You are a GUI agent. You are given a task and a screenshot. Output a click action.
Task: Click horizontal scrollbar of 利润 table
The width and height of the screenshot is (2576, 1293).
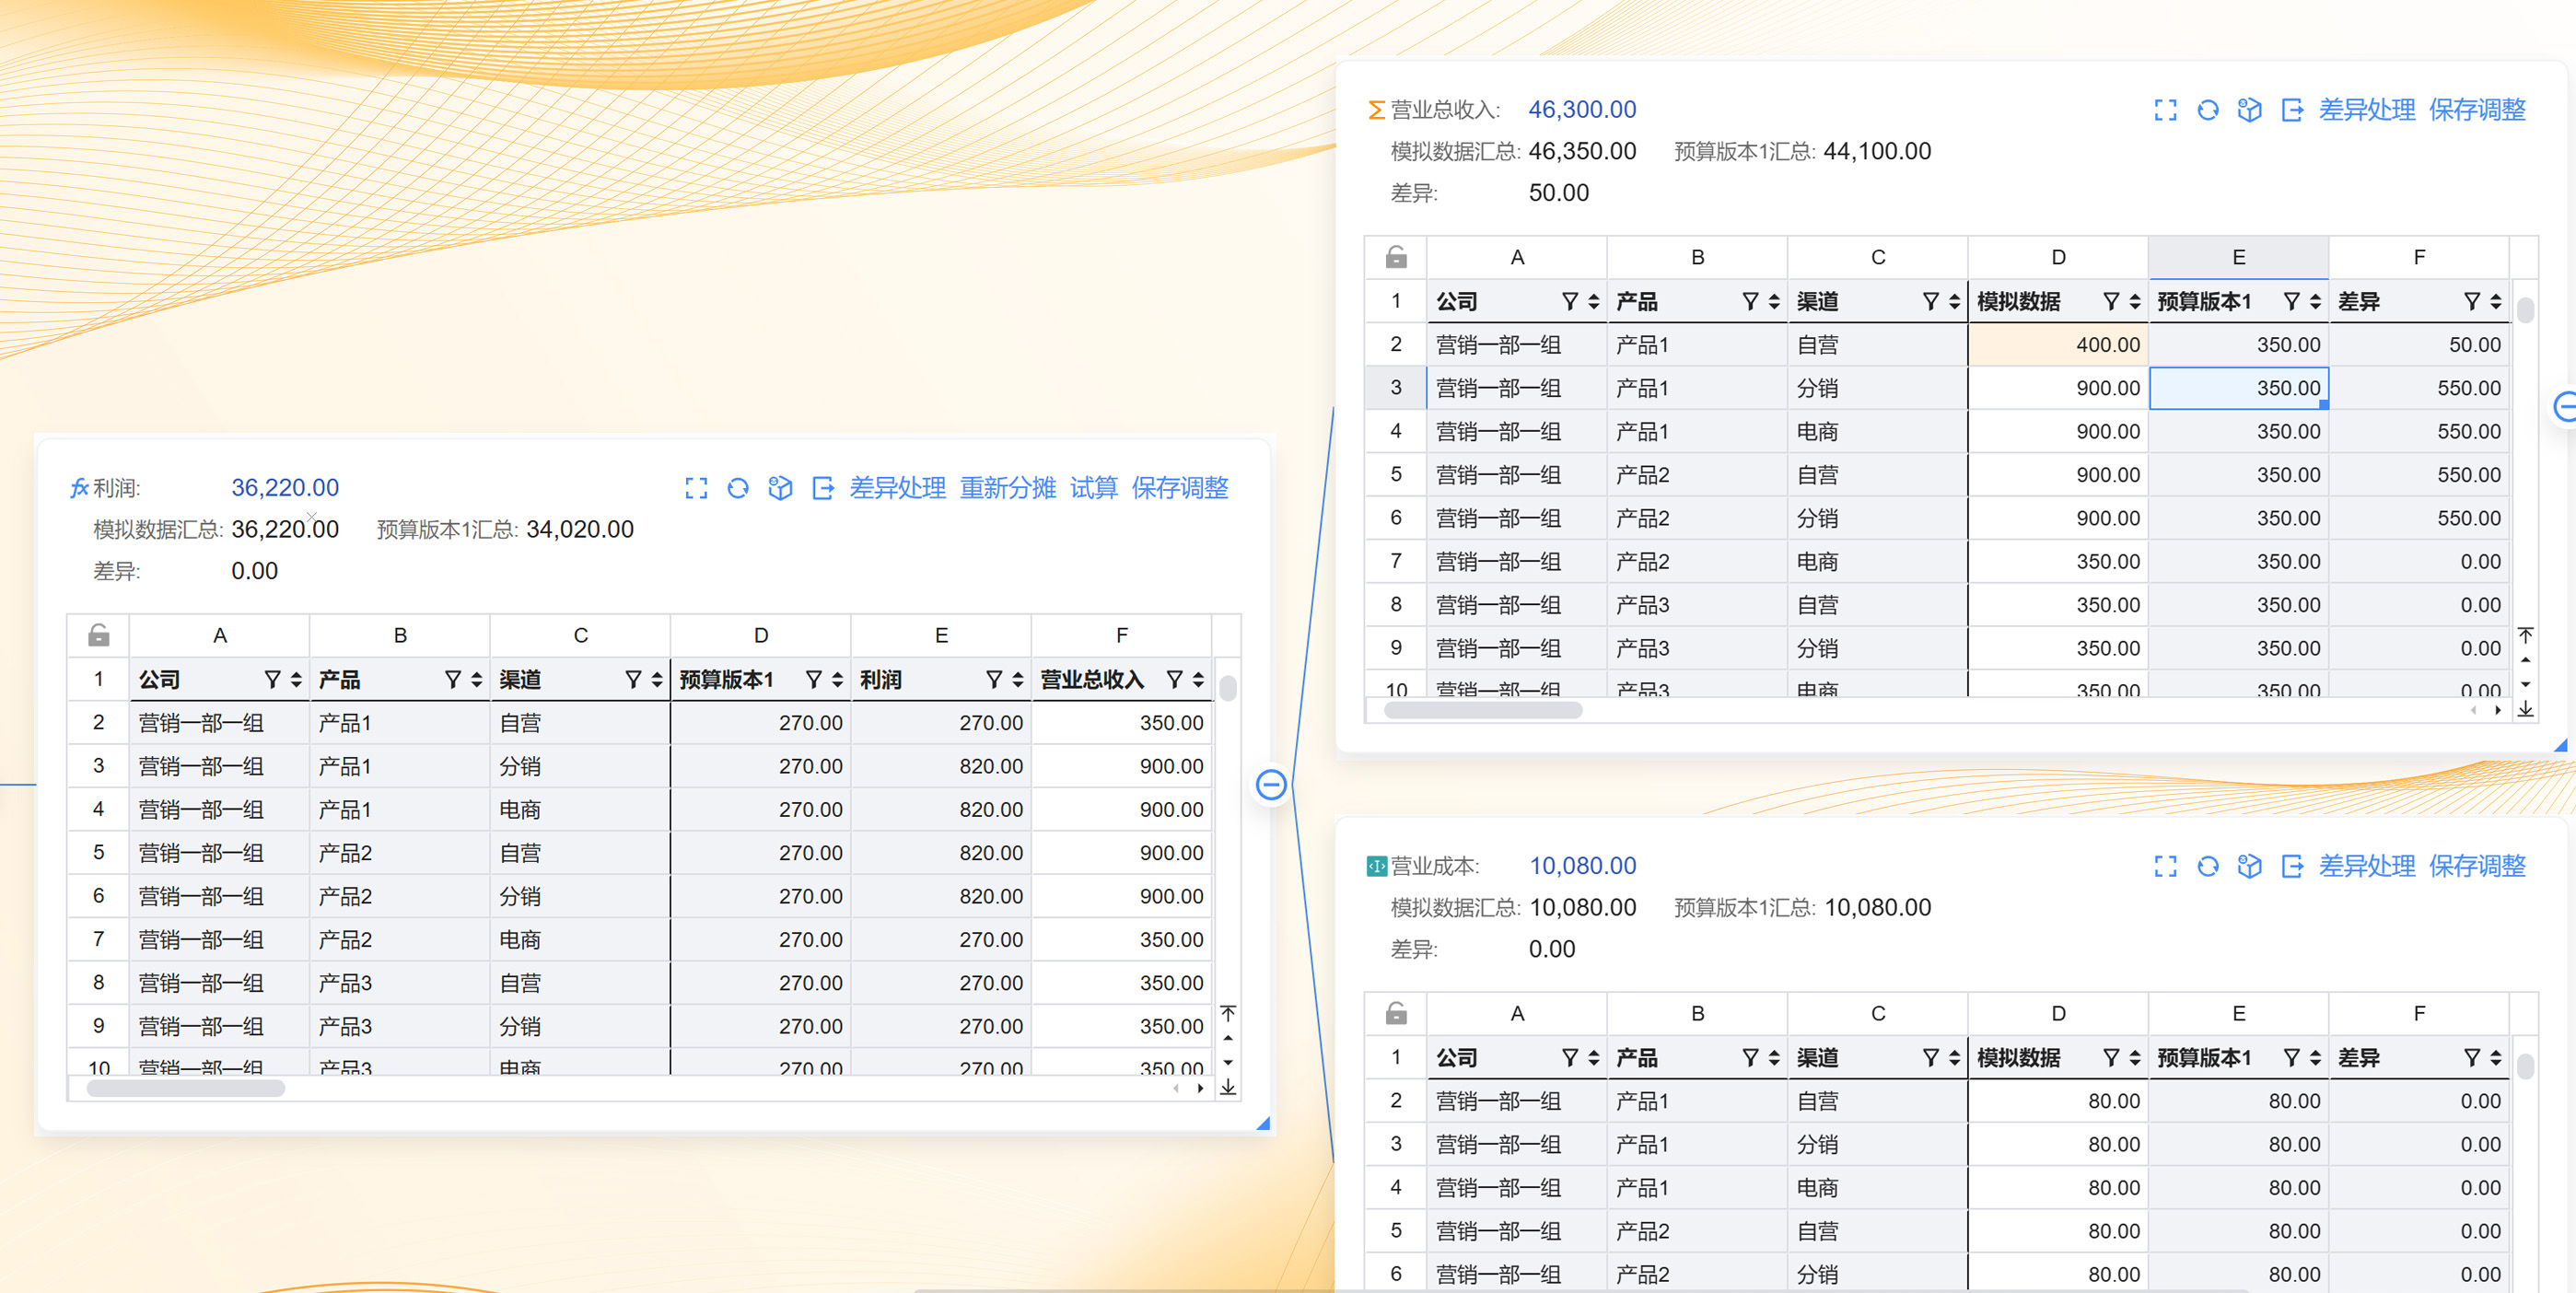point(186,1088)
